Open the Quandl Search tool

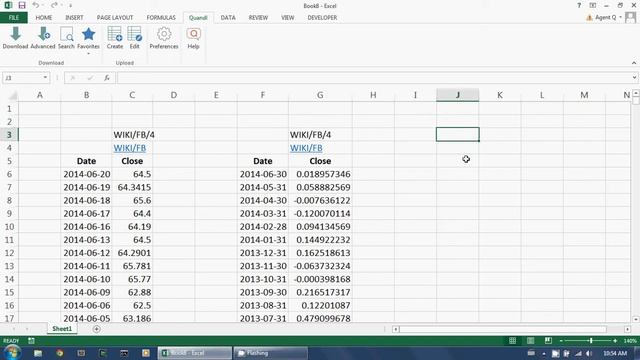(x=66, y=38)
